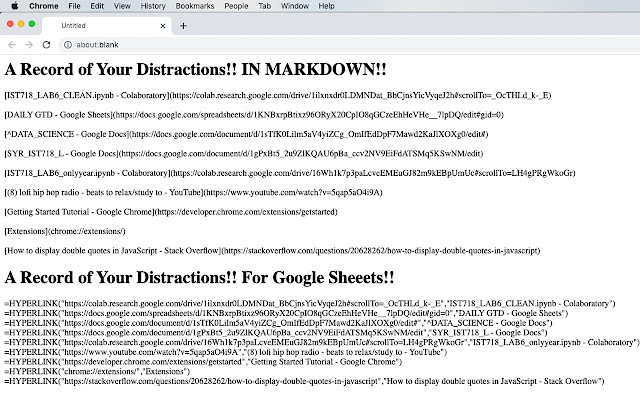Click the IST718_LAB6_onlyyear.ipynb markdown line
This screenshot has width=640, height=400.
(x=290, y=173)
